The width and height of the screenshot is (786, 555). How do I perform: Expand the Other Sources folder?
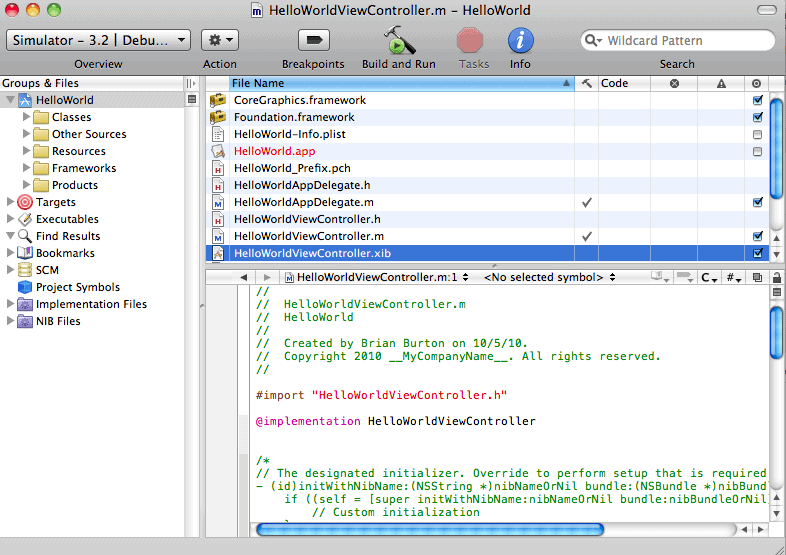click(x=26, y=134)
